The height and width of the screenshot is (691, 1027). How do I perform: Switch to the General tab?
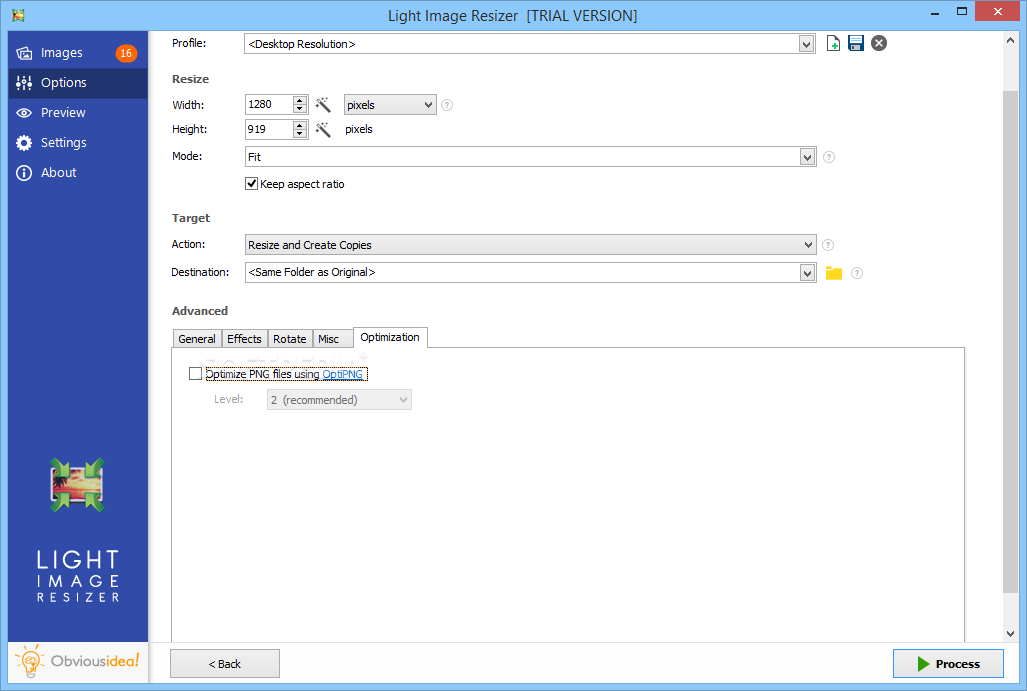tap(197, 339)
